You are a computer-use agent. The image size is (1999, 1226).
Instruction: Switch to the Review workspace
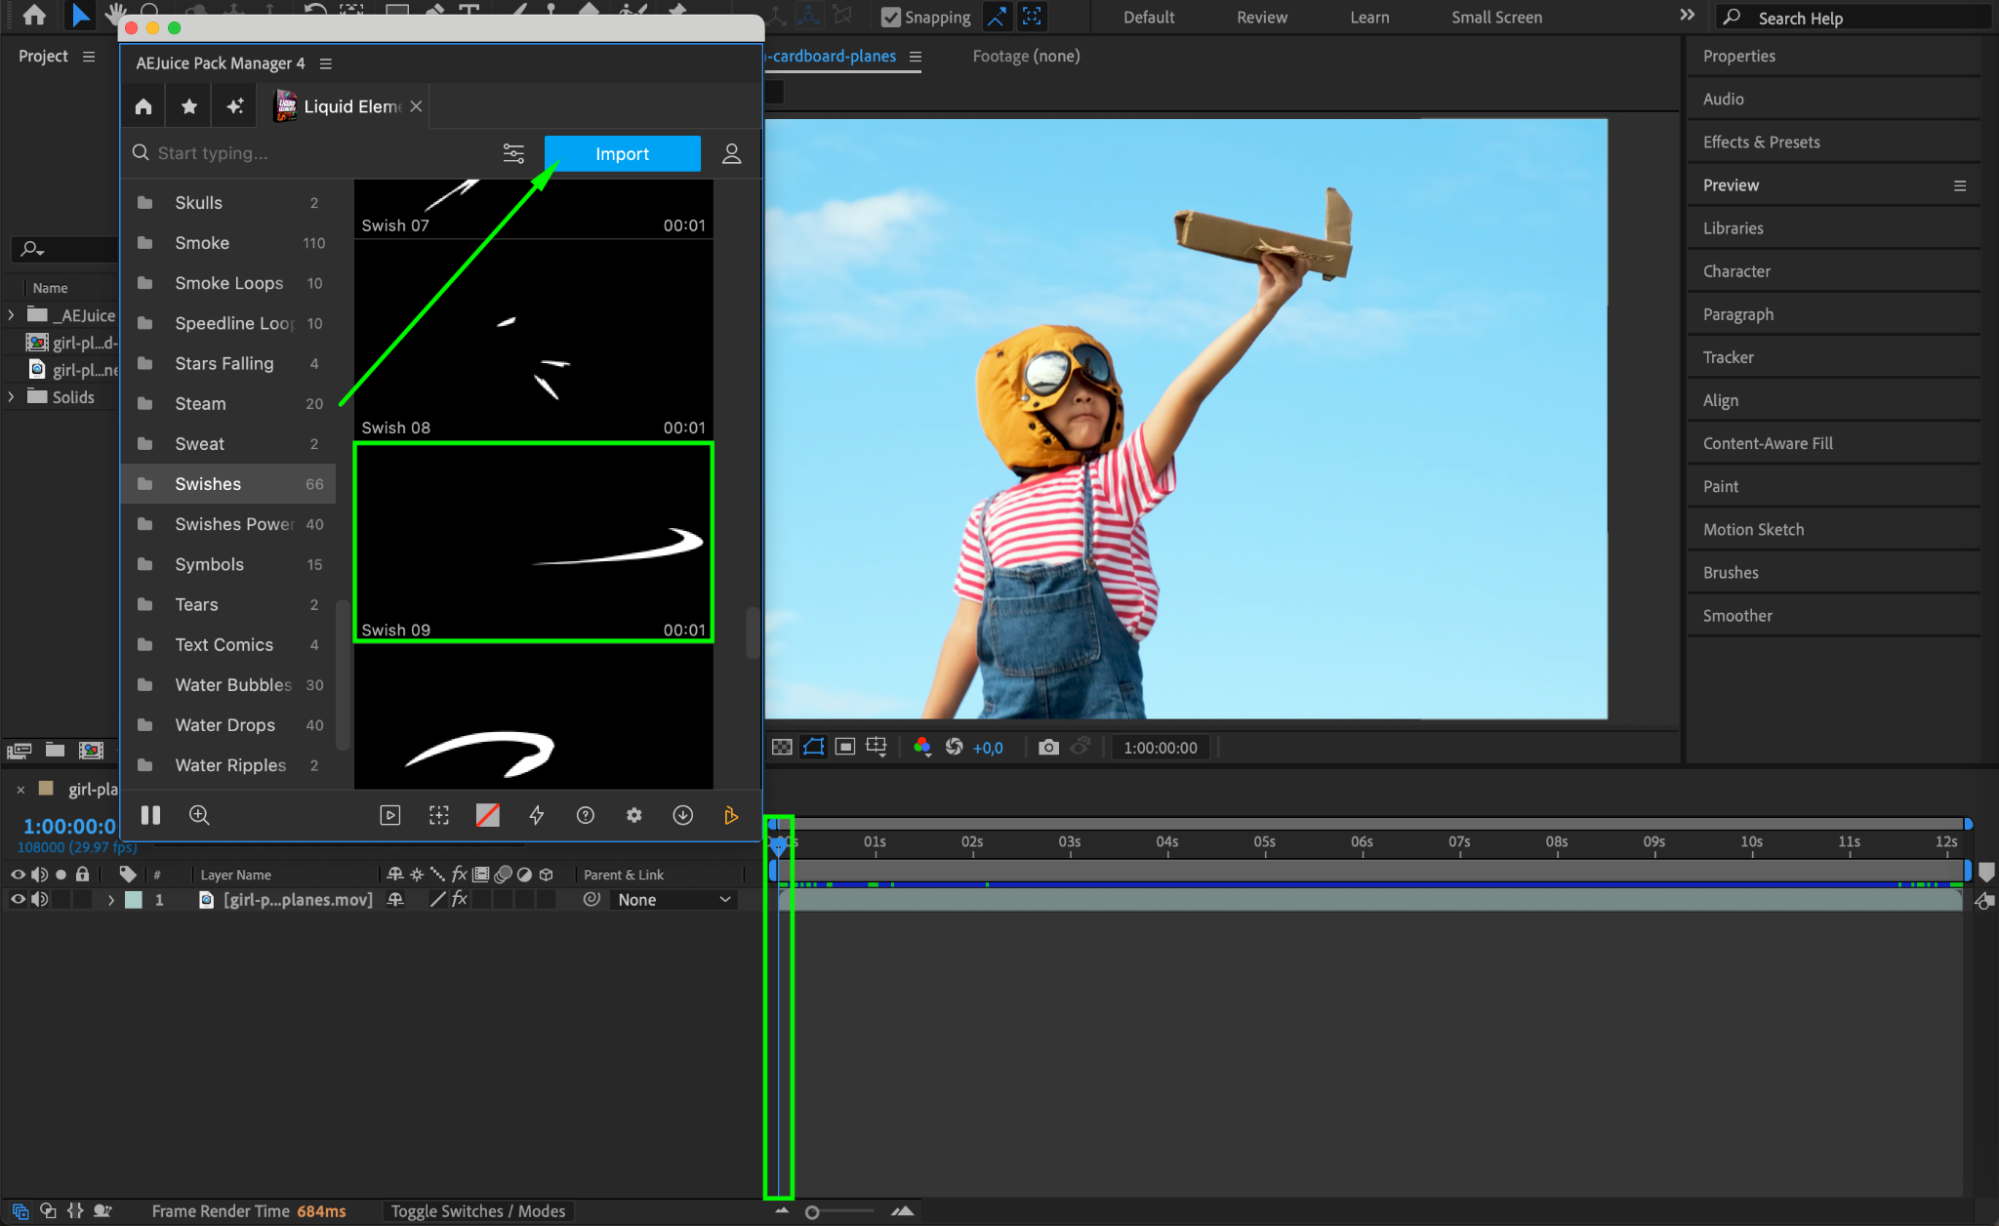click(1261, 17)
